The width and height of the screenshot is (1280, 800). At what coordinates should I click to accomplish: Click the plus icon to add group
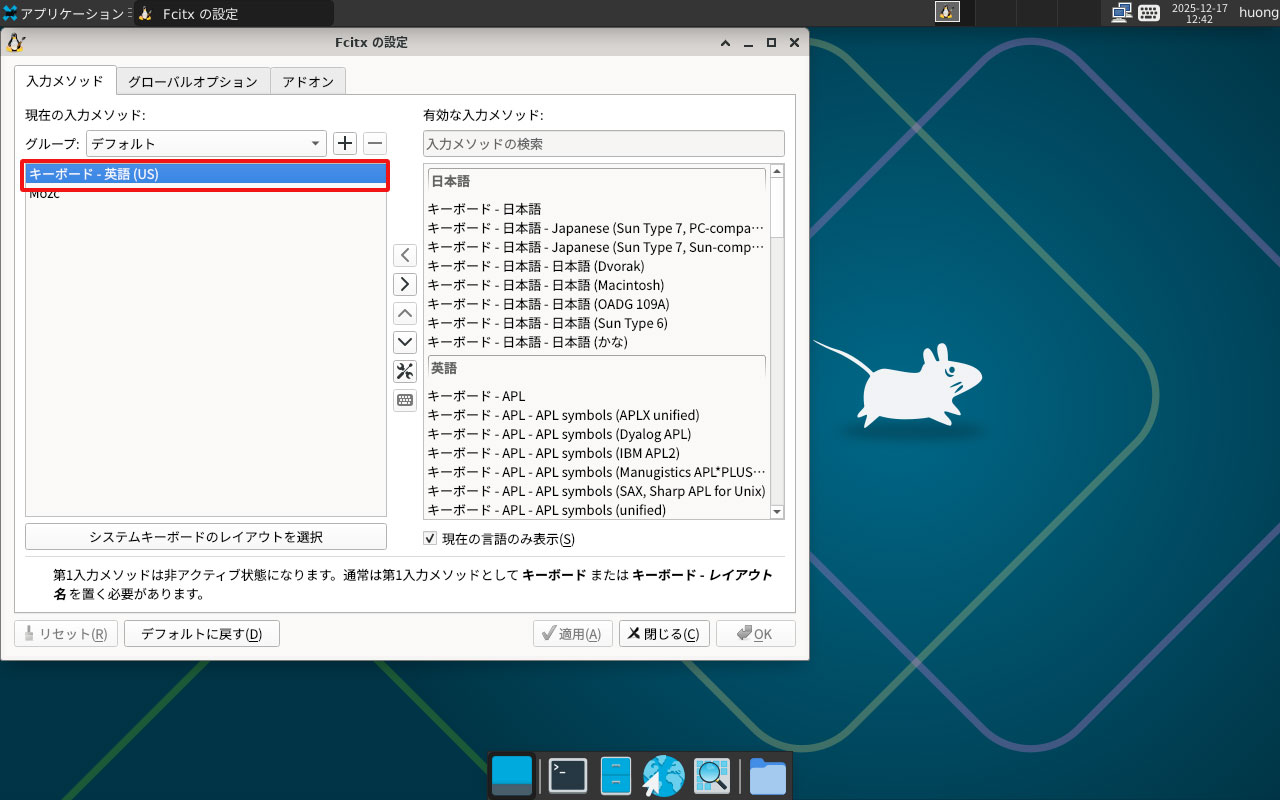(x=345, y=143)
